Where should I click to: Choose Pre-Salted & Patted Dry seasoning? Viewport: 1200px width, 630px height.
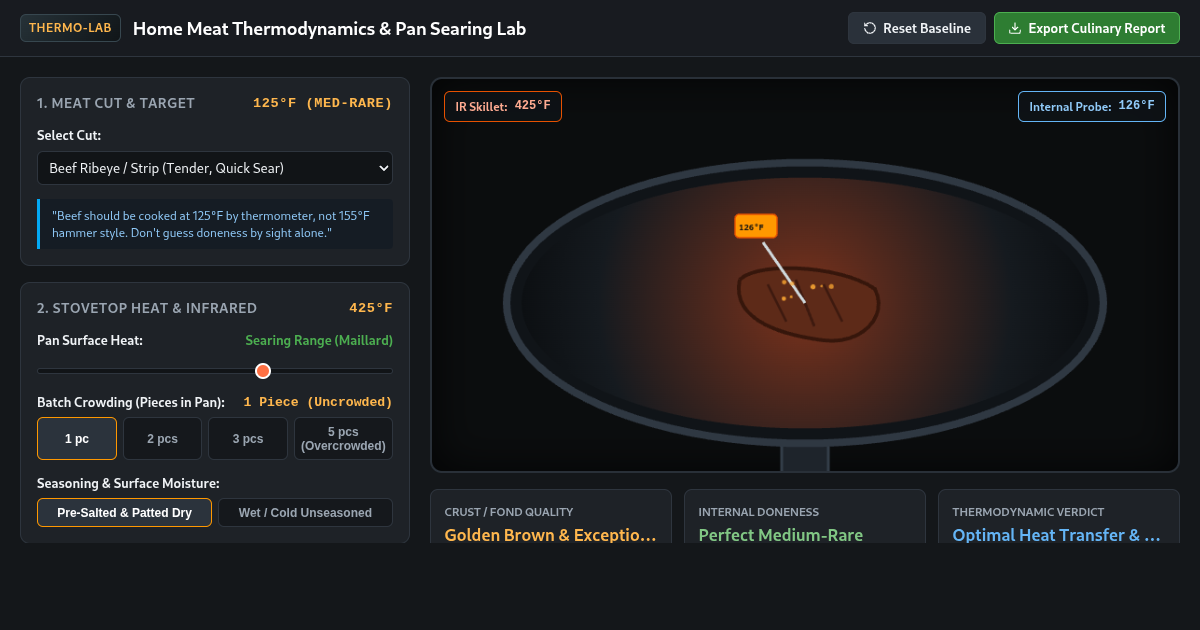point(124,512)
